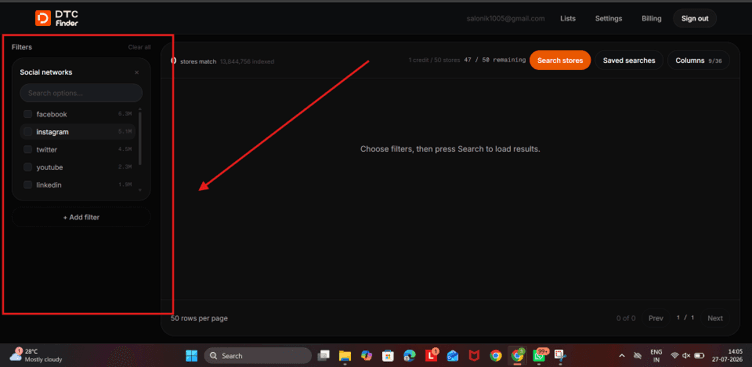Open Wi-Fi network settings in tray
This screenshot has width=752, height=367.
(x=675, y=356)
